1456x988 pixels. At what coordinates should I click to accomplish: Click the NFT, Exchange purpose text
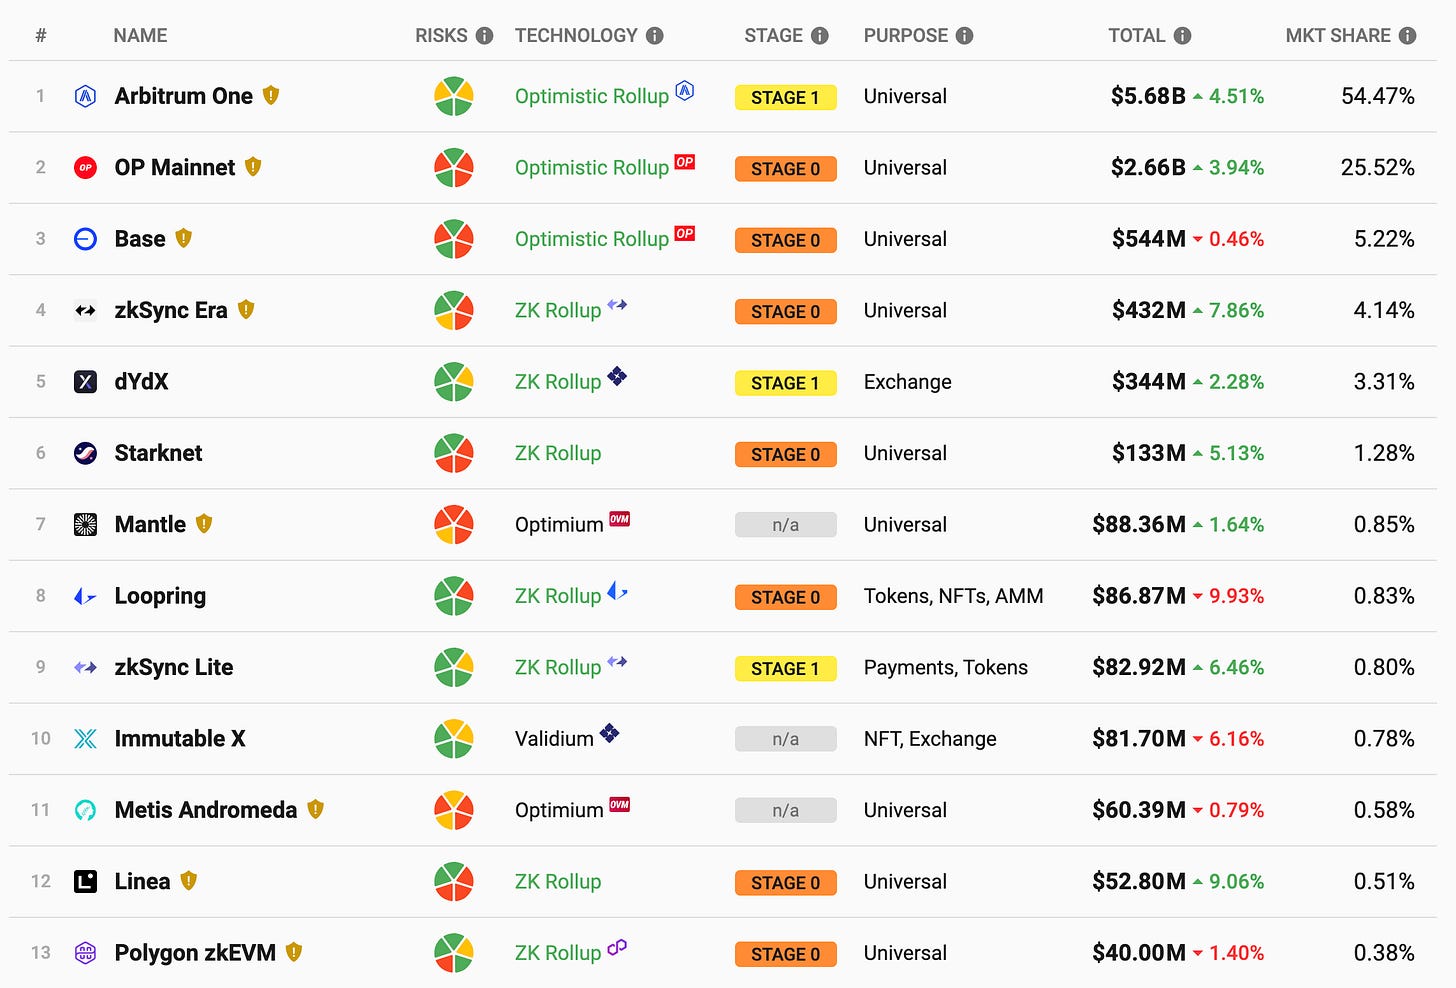click(x=930, y=739)
